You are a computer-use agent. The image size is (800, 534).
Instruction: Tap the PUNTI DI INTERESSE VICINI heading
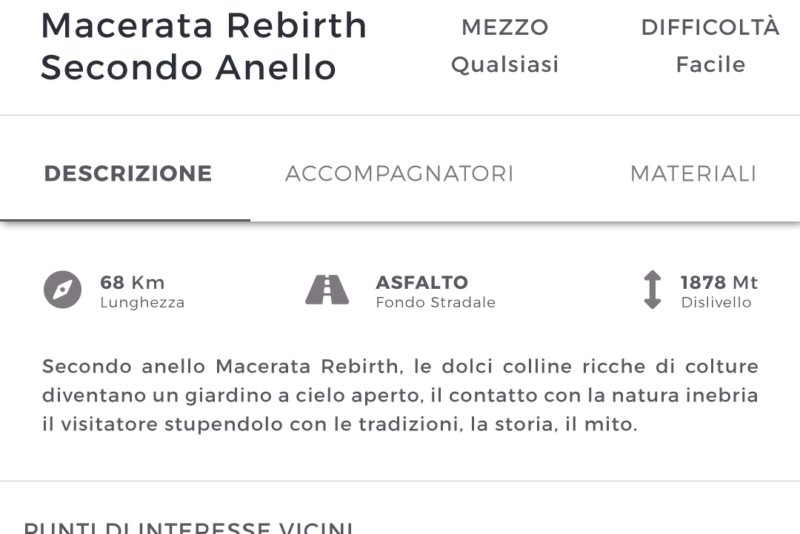coord(188,527)
